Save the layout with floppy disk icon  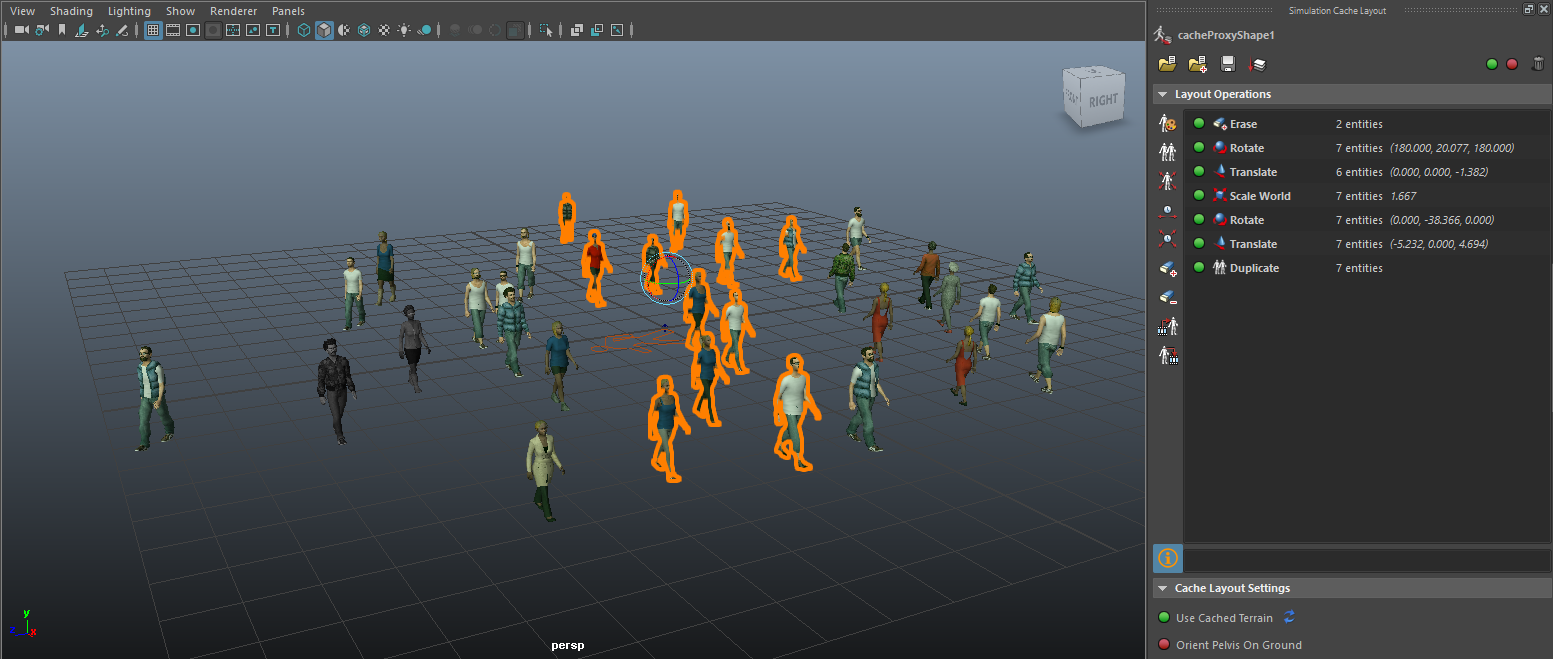(1228, 64)
